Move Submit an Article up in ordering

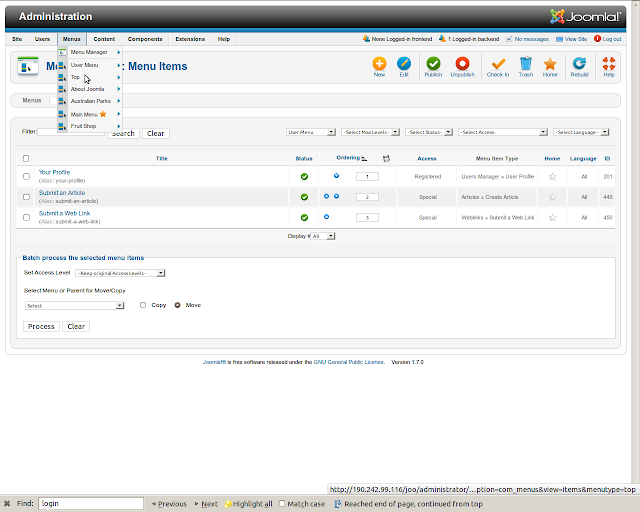326,196
